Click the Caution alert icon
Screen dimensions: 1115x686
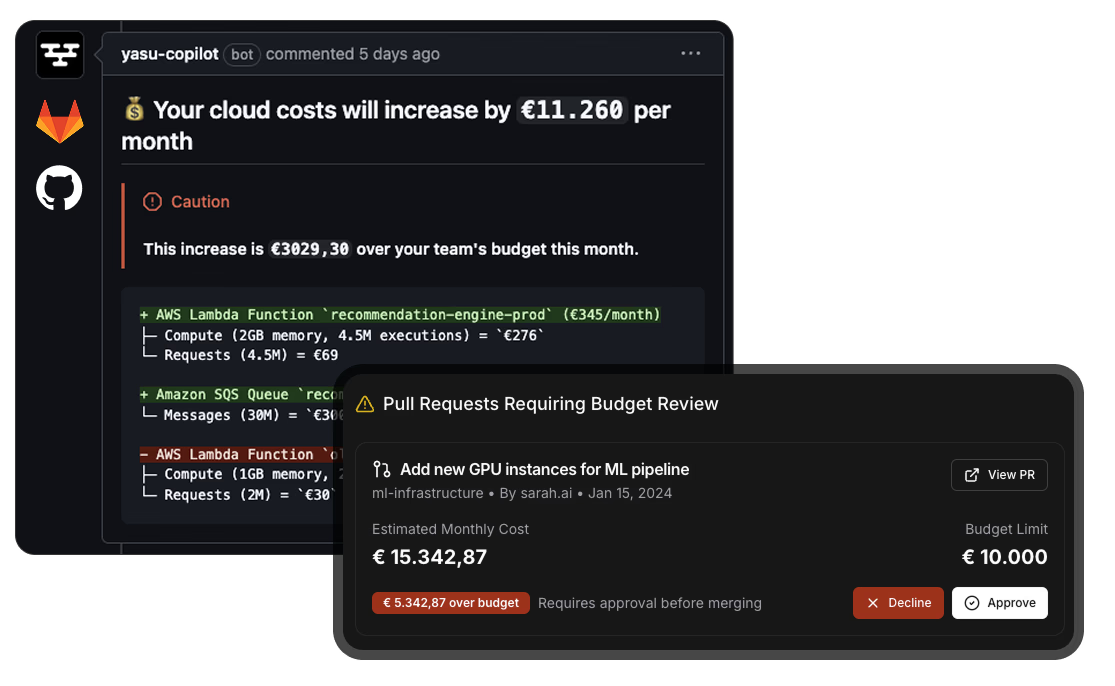[x=152, y=202]
